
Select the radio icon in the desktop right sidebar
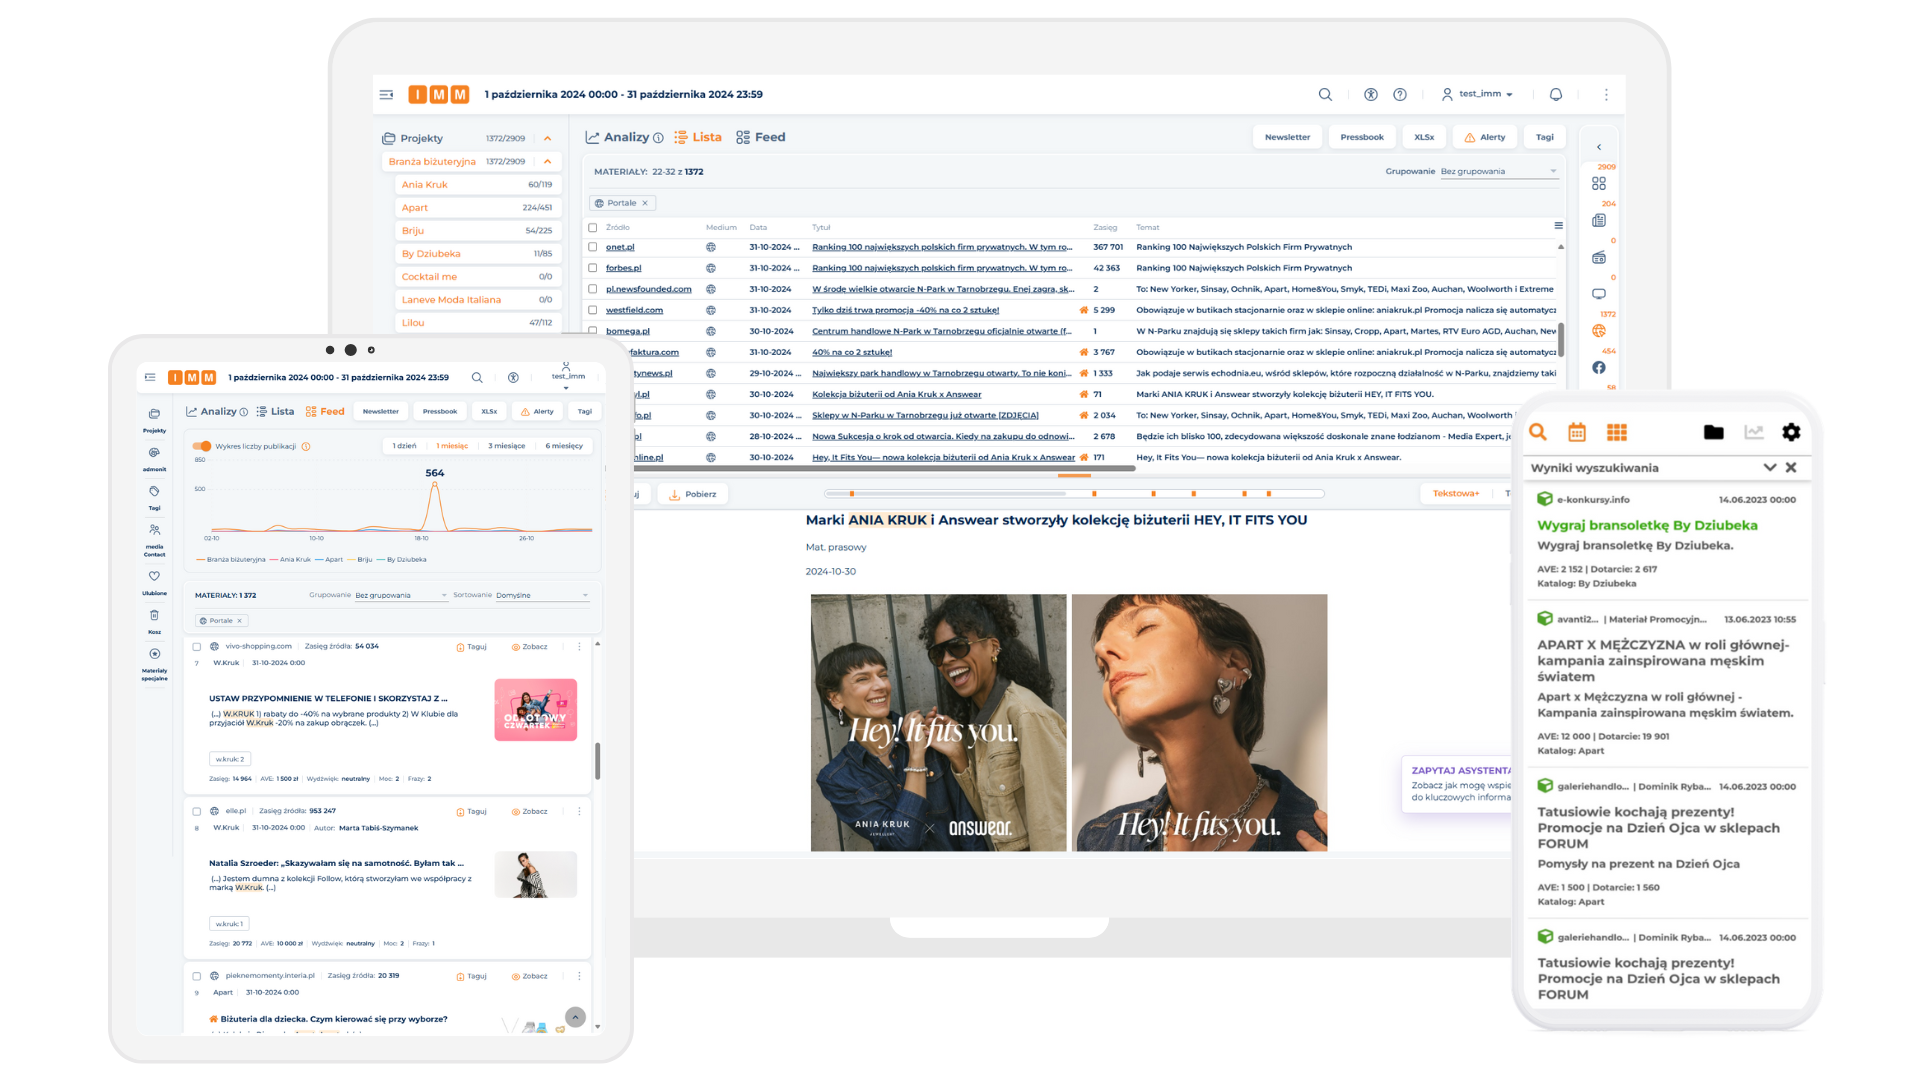point(1599,257)
